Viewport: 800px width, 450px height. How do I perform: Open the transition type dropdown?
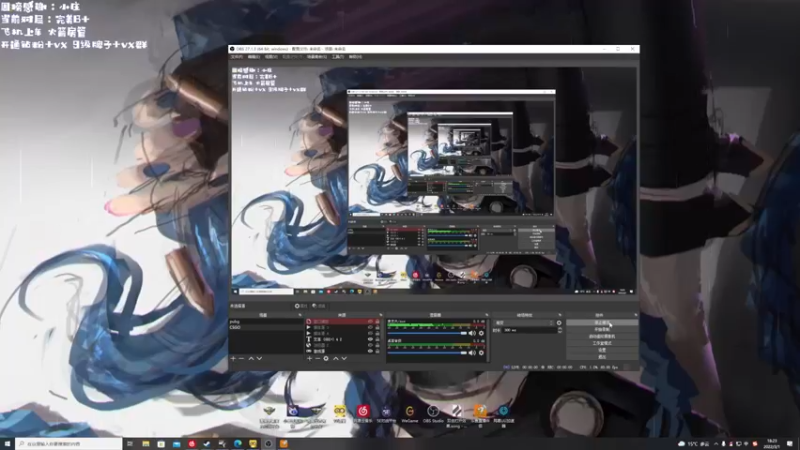pyautogui.click(x=524, y=323)
